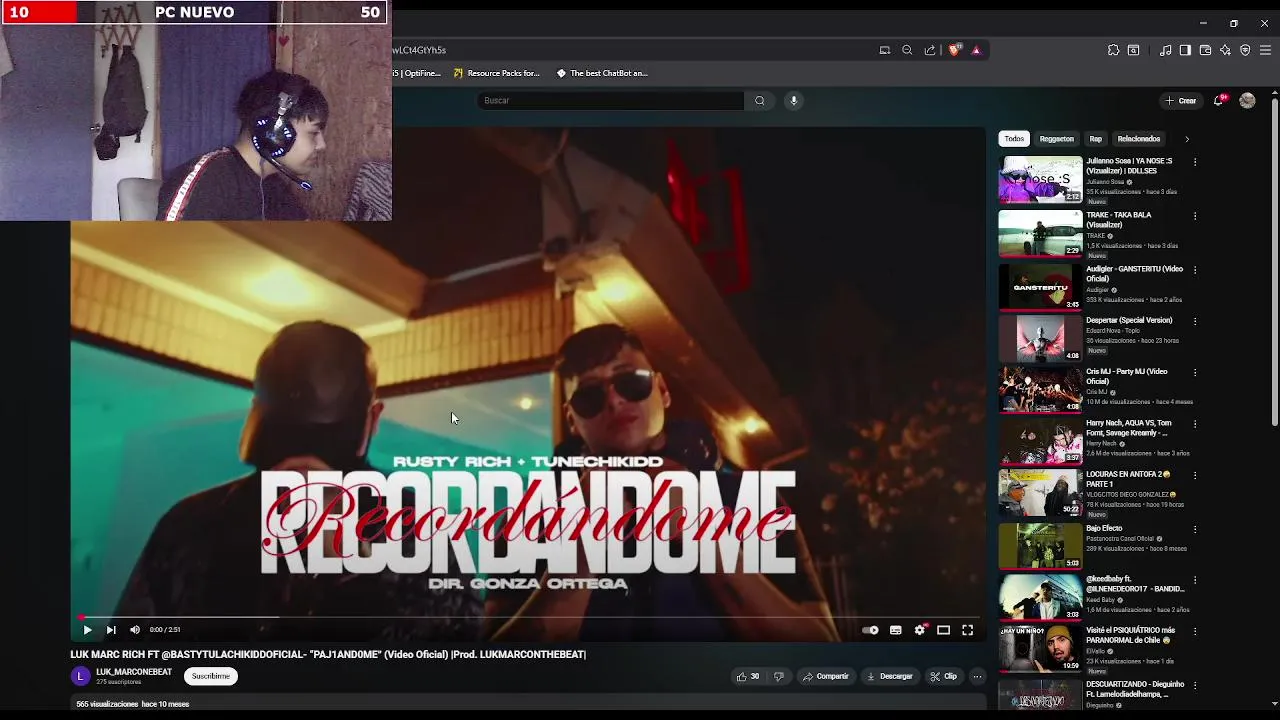Open options for Bajo Efecto video
This screenshot has height=720, width=1280.
pos(1195,529)
